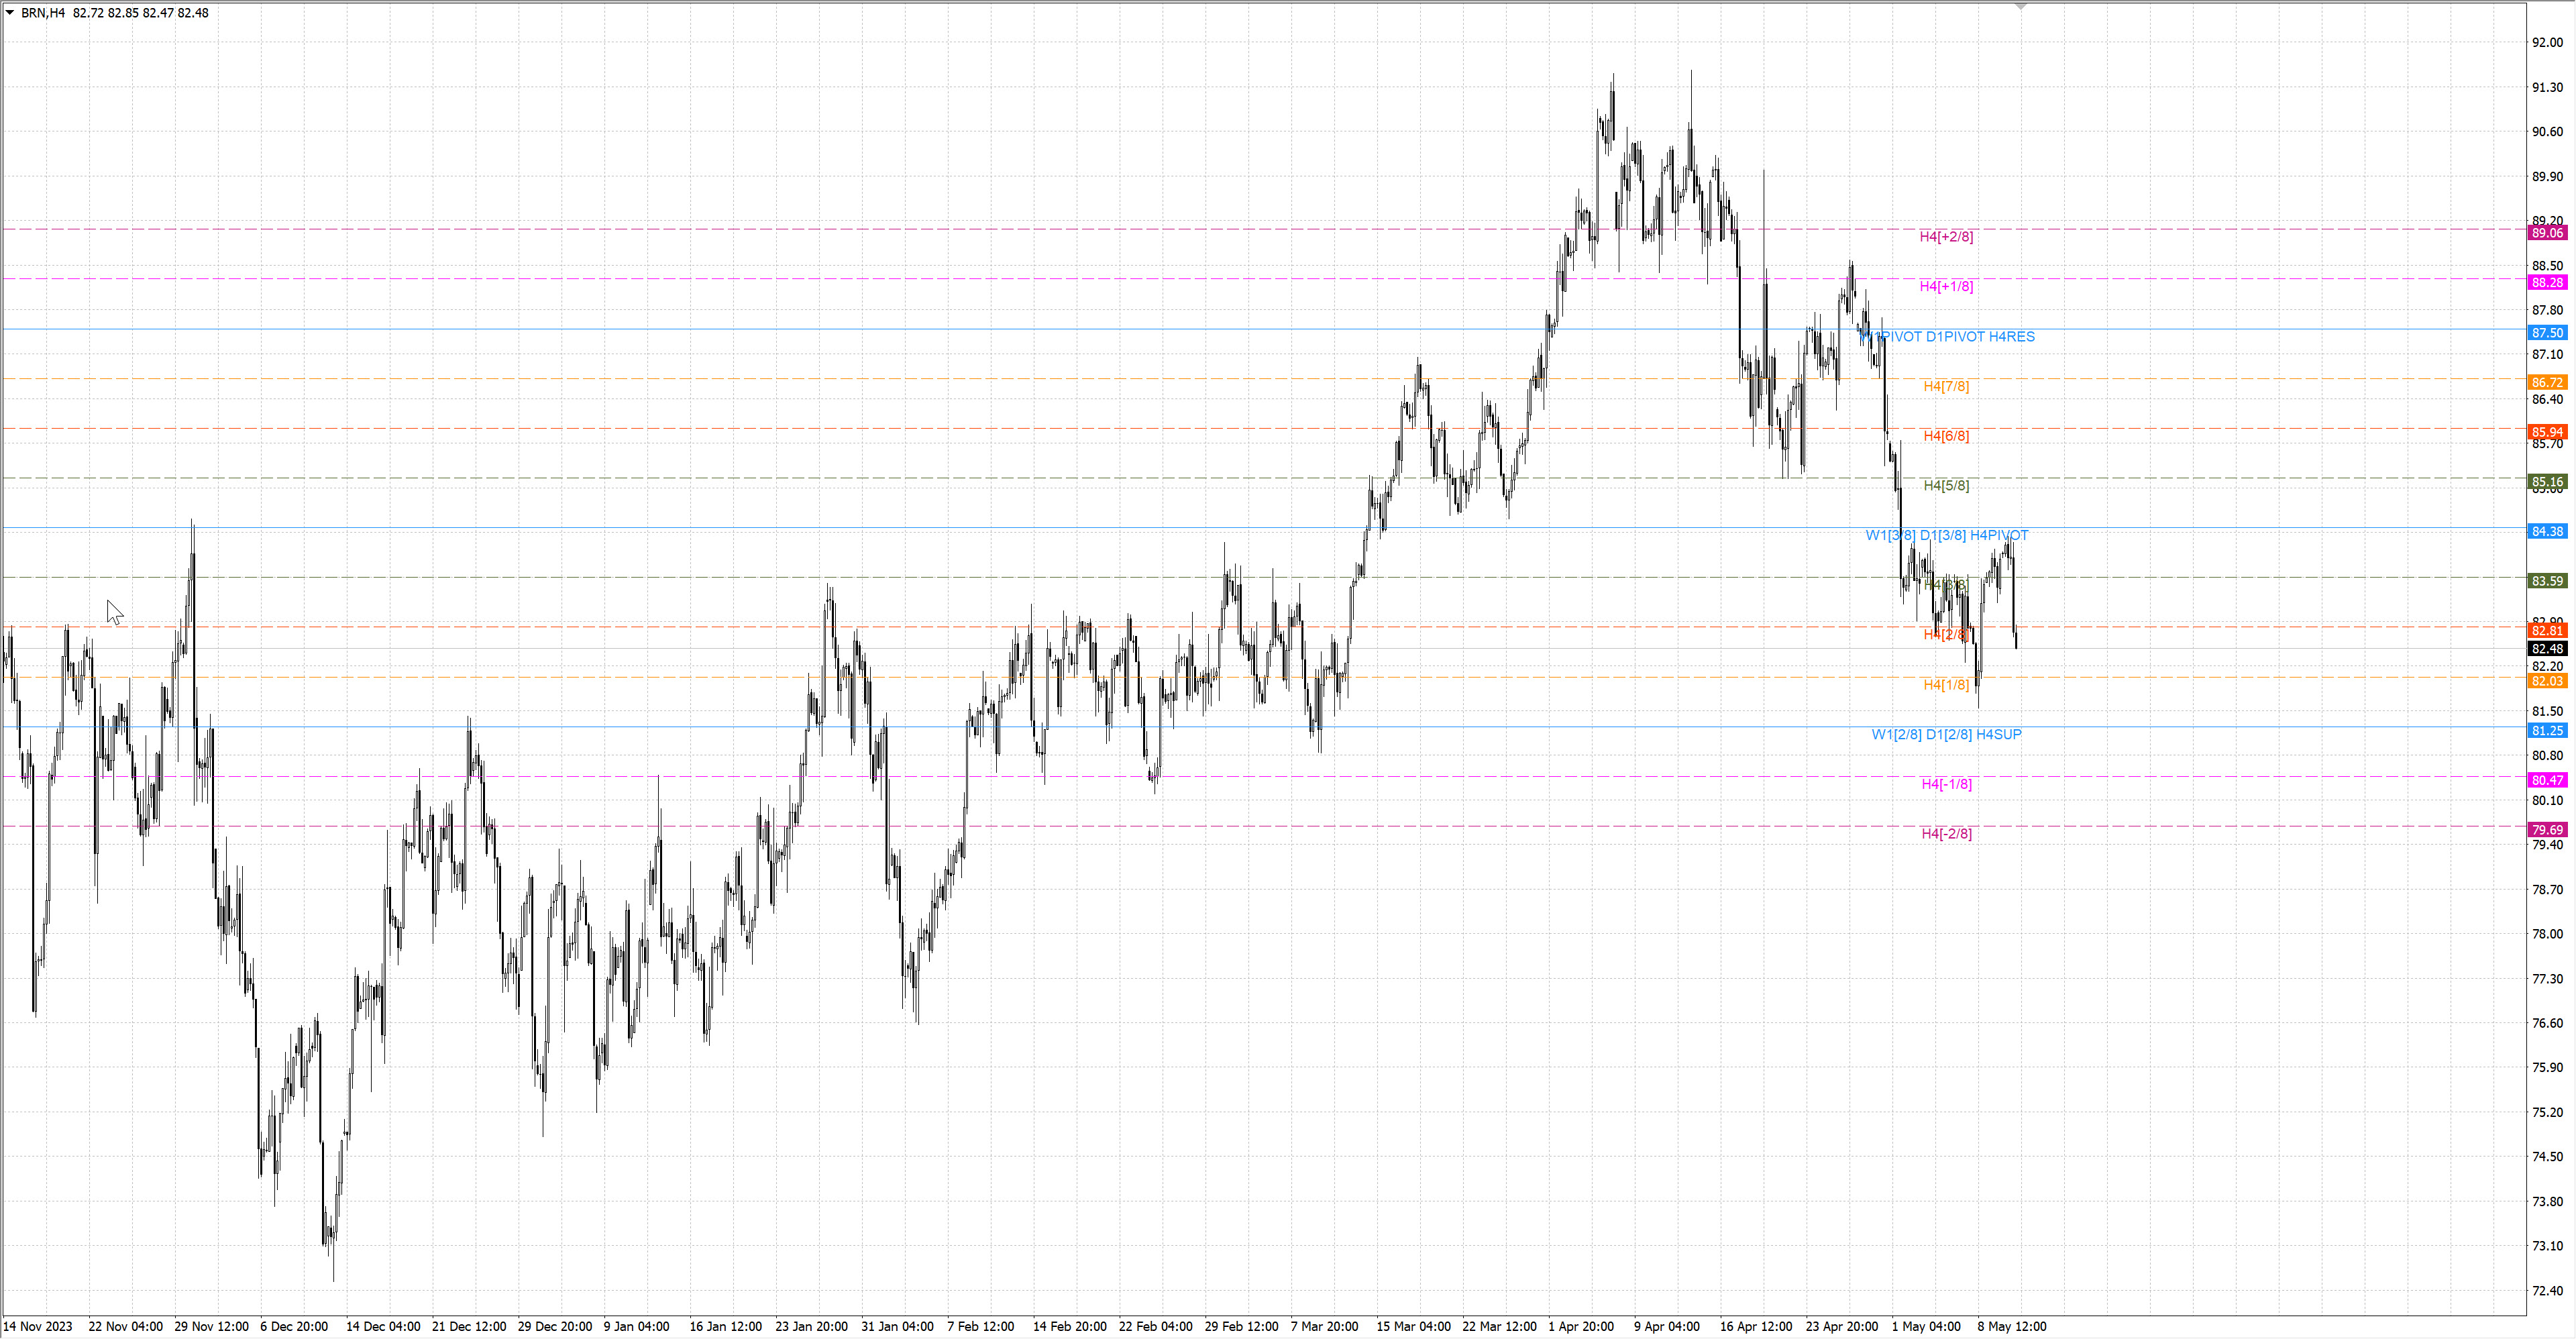
Task: Click the 8 May 12:00 time label
Action: pyautogui.click(x=2011, y=1327)
